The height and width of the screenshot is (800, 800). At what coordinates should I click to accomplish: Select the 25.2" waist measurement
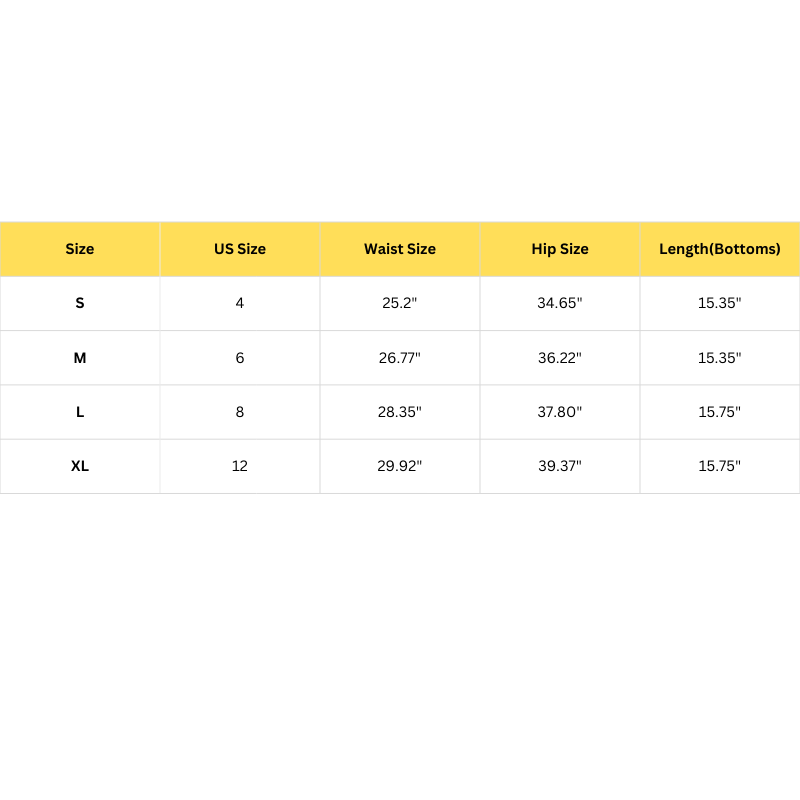click(400, 303)
